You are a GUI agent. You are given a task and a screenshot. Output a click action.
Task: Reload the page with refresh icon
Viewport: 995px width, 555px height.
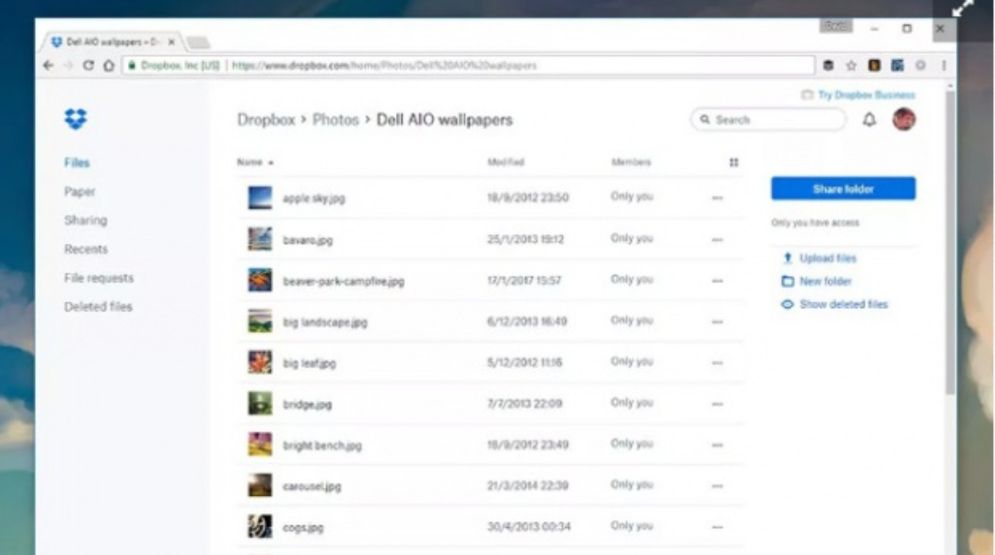(88, 65)
